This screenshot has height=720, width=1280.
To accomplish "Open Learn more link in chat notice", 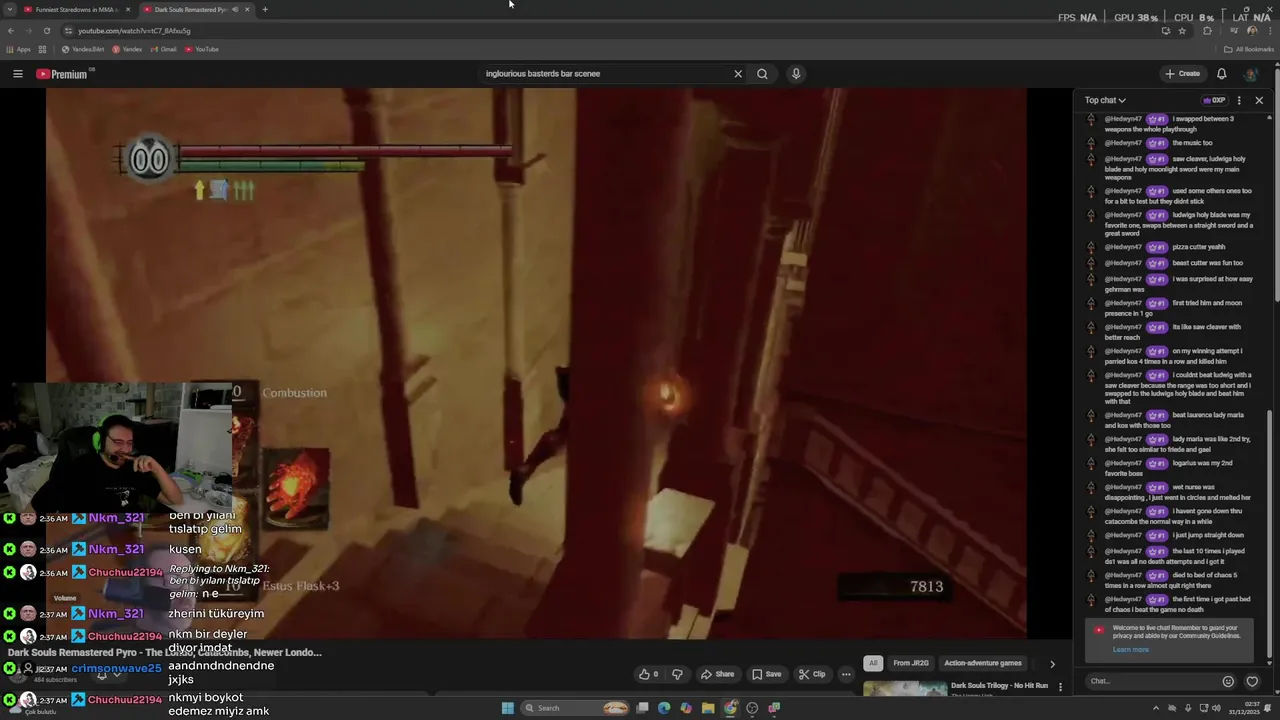I will 1130,650.
